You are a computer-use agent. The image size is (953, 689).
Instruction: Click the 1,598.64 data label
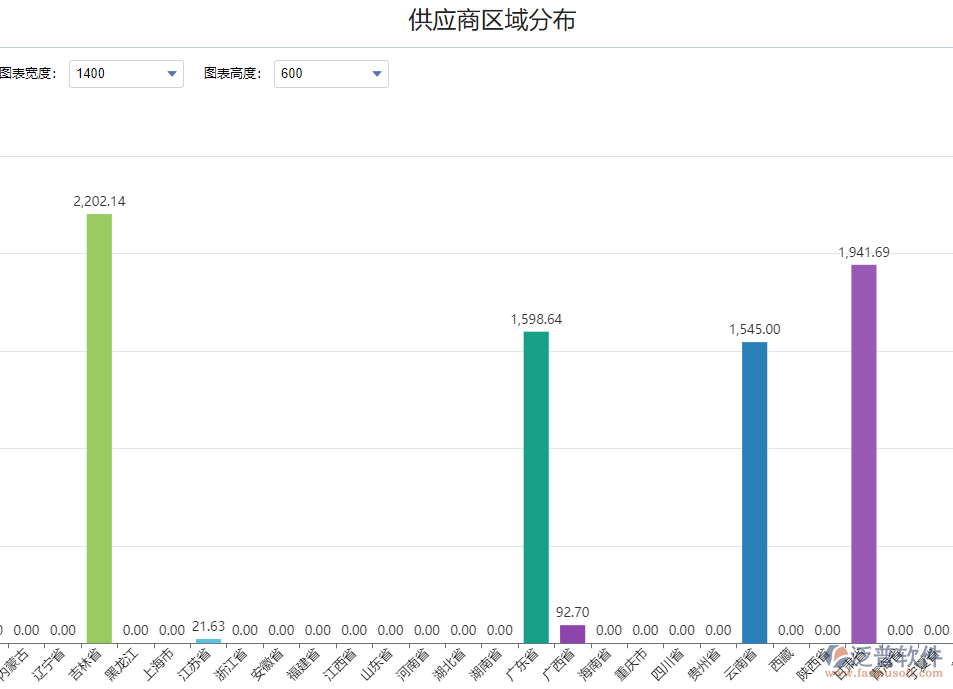tap(536, 319)
